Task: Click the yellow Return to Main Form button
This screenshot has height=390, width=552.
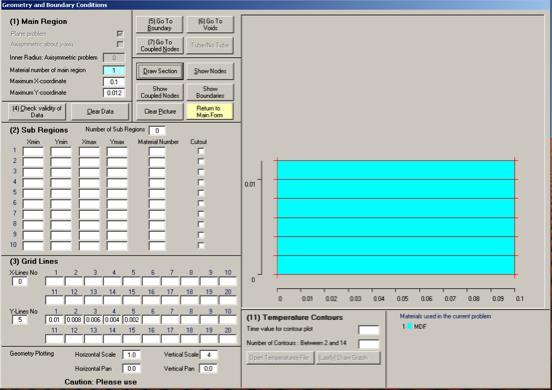Action: [210, 111]
